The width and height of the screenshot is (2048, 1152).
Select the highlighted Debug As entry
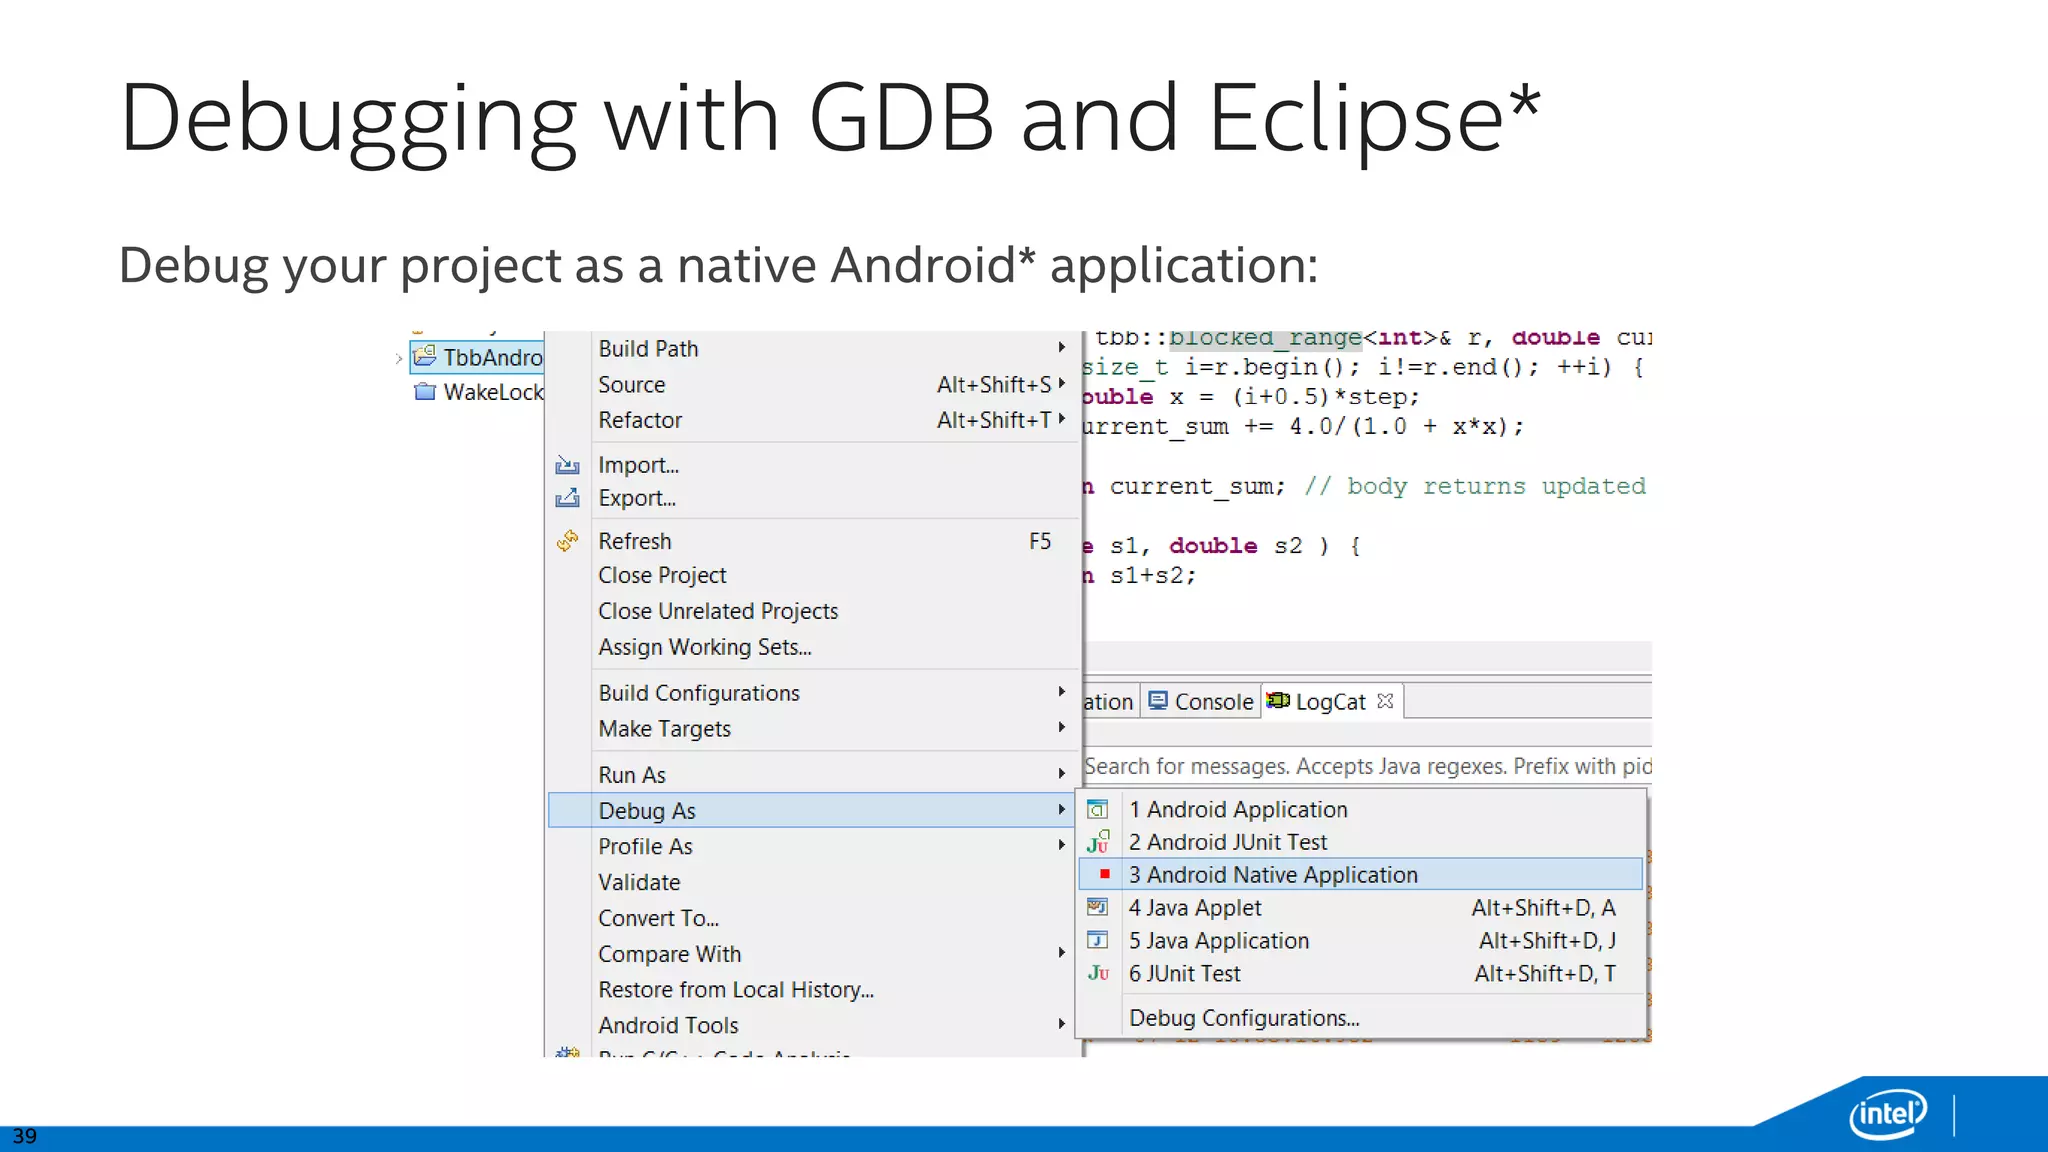click(x=812, y=810)
